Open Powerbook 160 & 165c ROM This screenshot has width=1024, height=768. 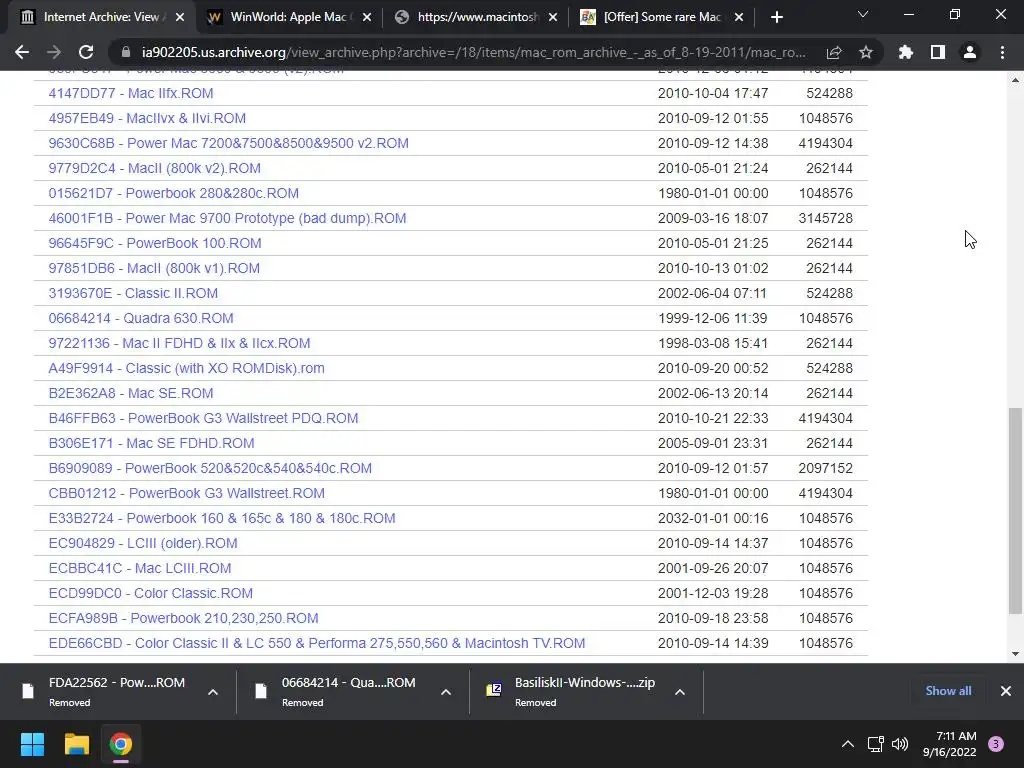pyautogui.click(x=222, y=519)
